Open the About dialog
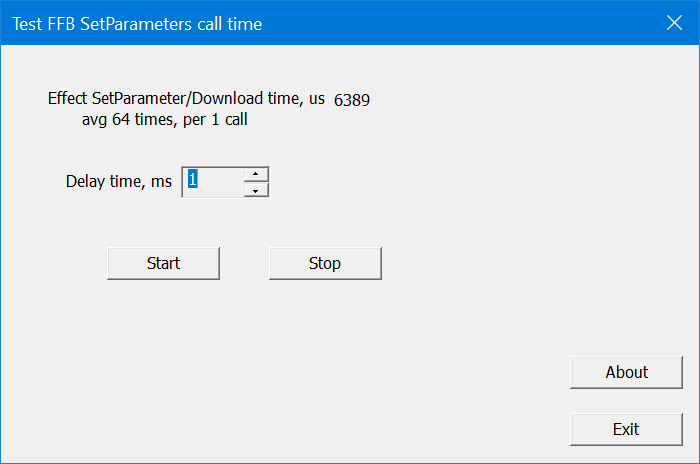Screen dimensions: 700x464 [x=626, y=372]
